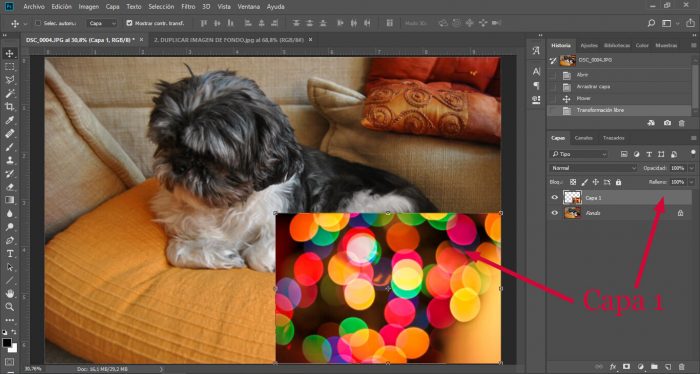Screen dimensions: 700x374
Task: Select the Path Selection tool
Action: [x=9, y=267]
